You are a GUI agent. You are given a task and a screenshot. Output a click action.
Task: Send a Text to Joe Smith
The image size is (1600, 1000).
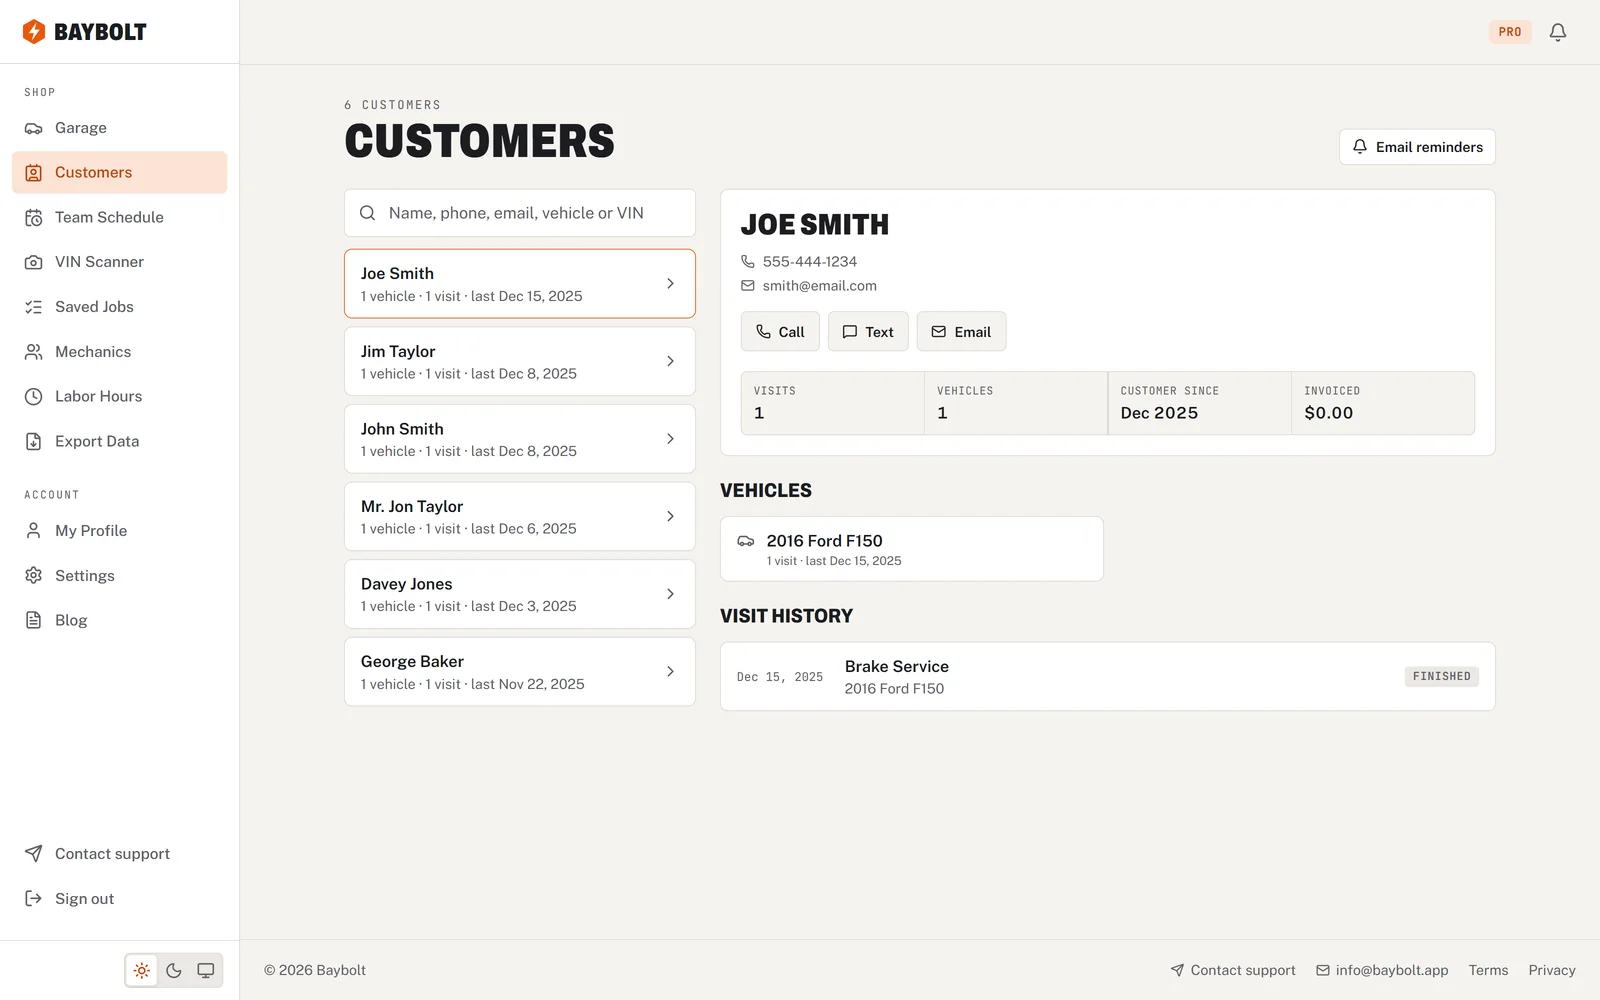coord(868,332)
